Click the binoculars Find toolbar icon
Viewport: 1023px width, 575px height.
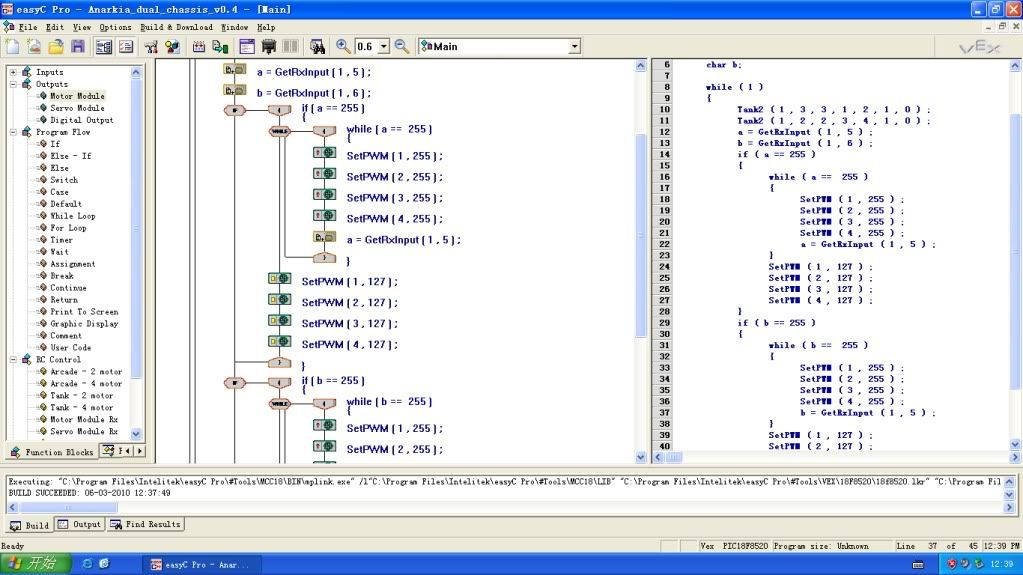tap(317, 46)
